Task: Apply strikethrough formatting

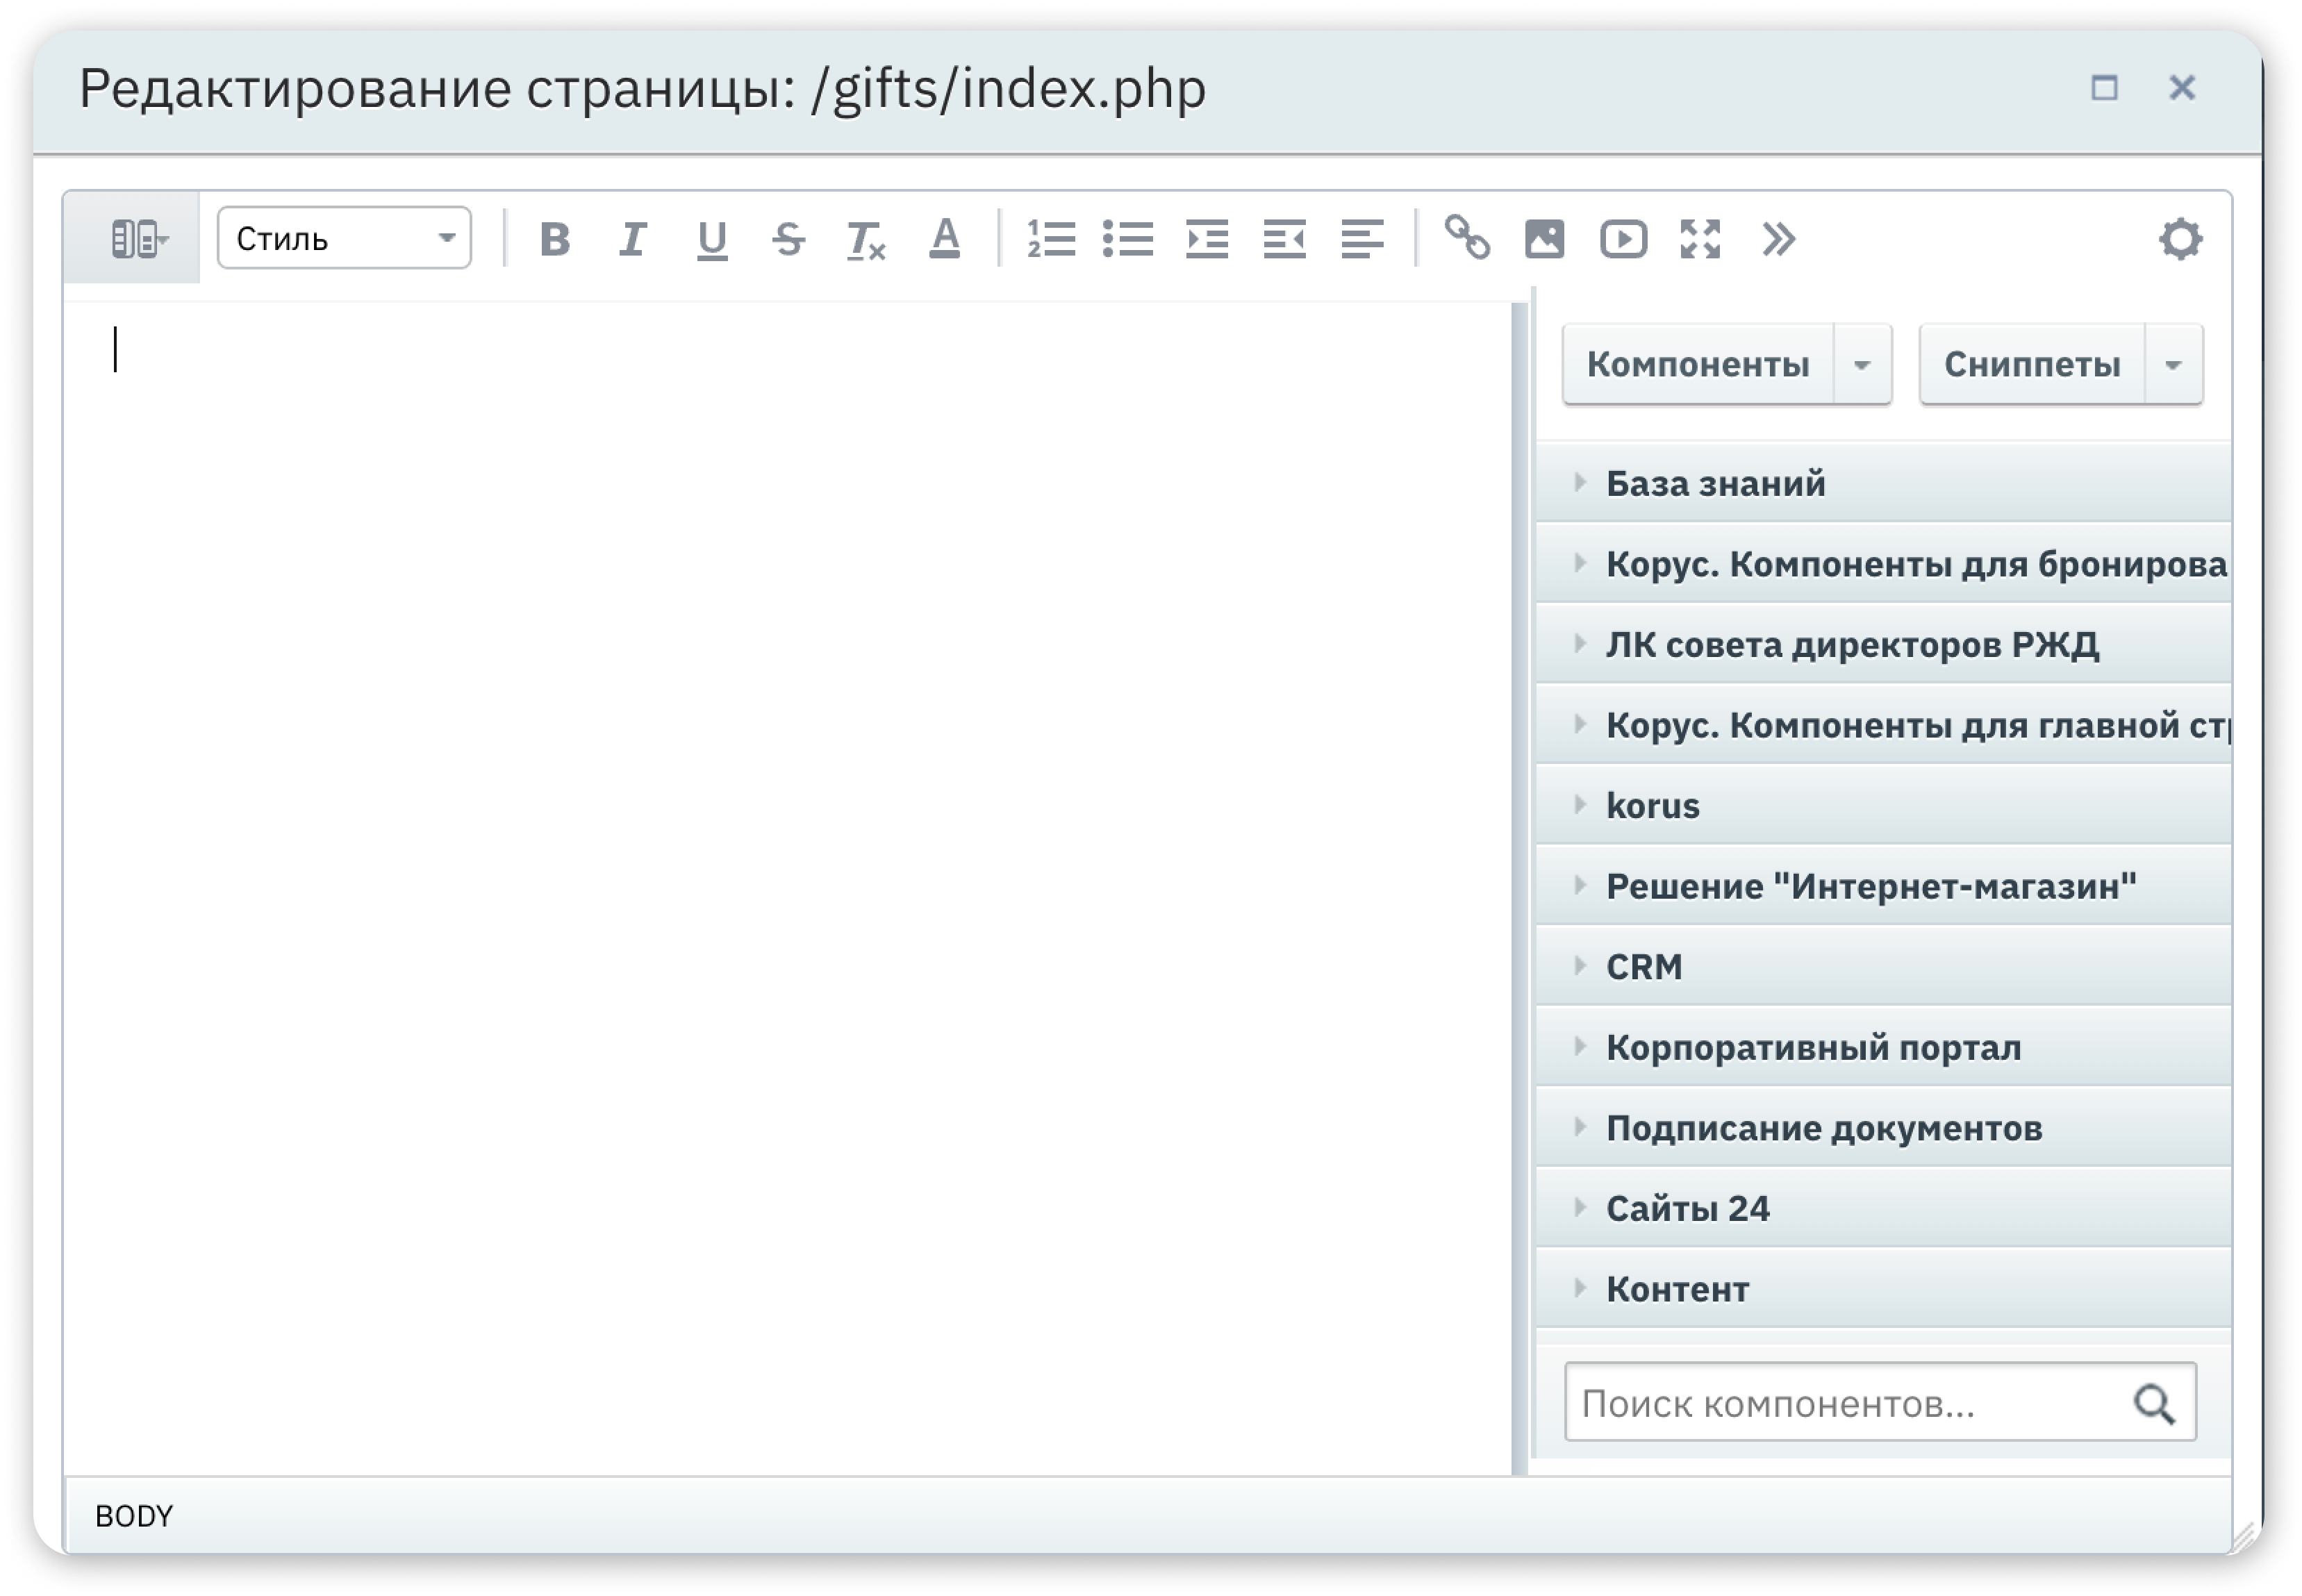Action: click(x=789, y=239)
